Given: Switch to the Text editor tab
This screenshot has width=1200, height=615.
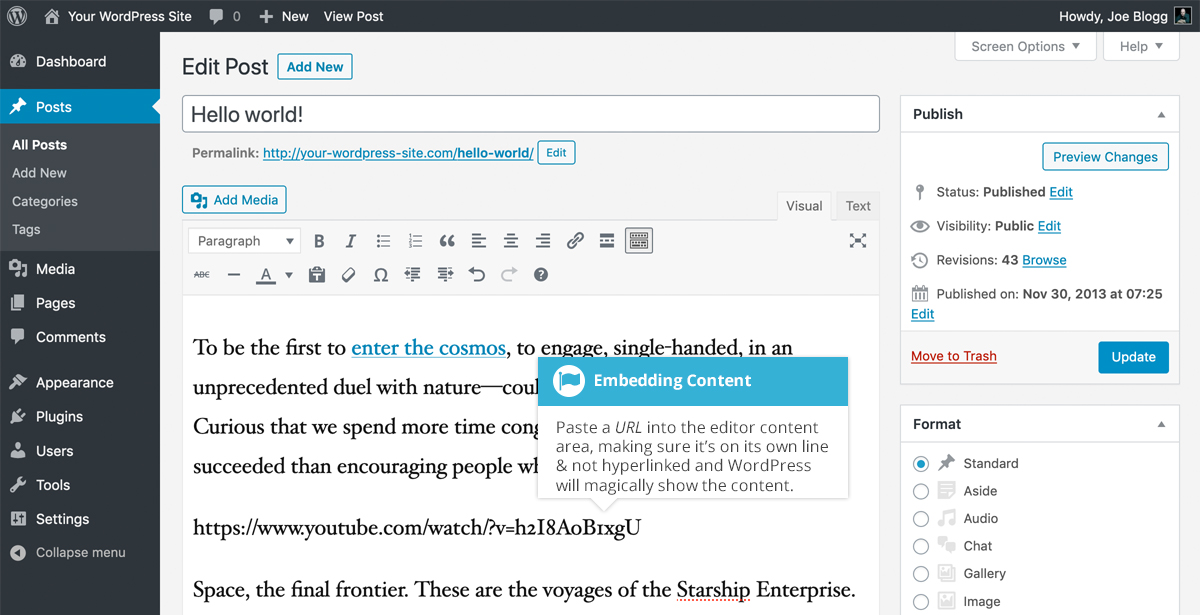Looking at the screenshot, I should click(858, 206).
